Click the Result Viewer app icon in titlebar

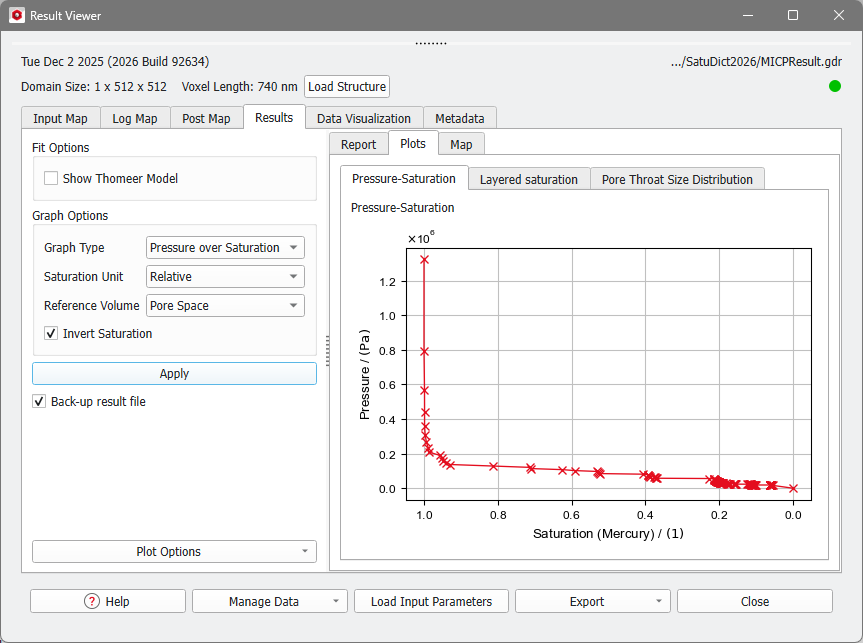tap(14, 15)
